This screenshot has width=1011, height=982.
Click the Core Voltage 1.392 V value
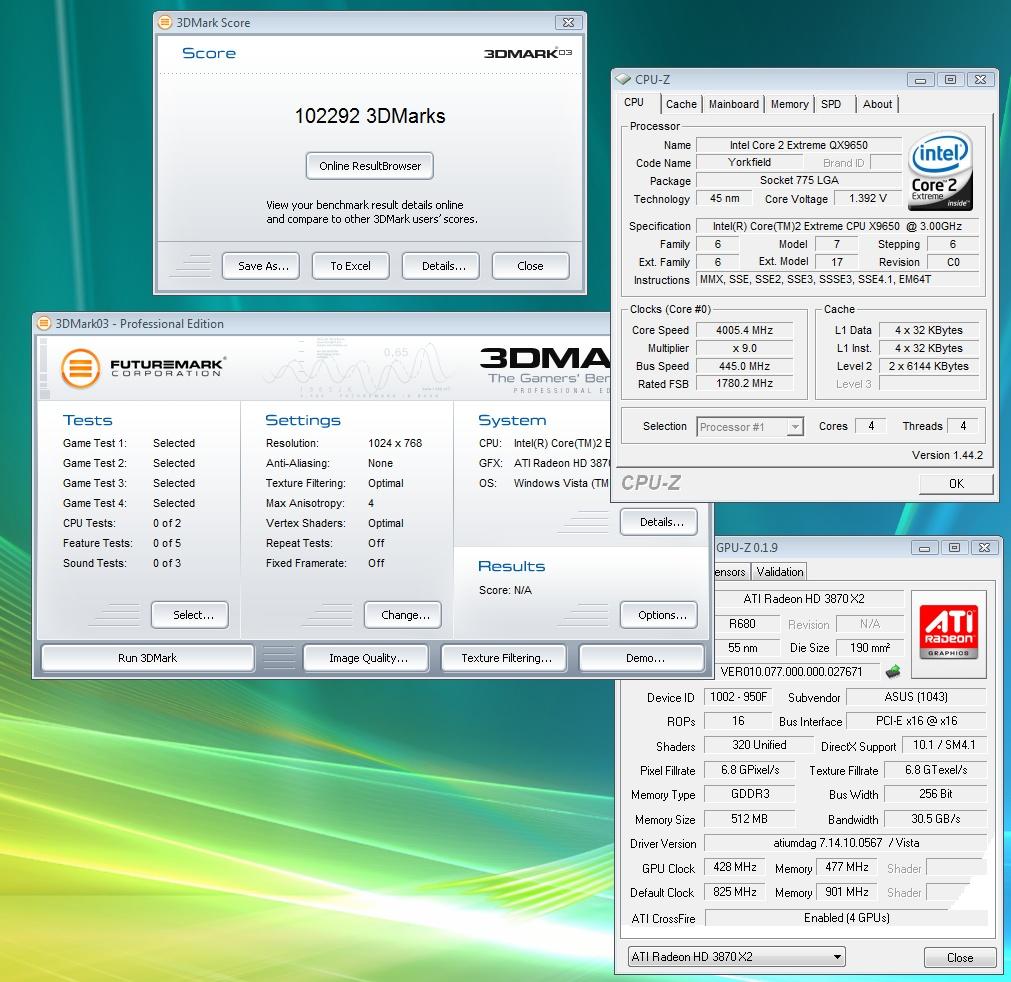pyautogui.click(x=867, y=199)
